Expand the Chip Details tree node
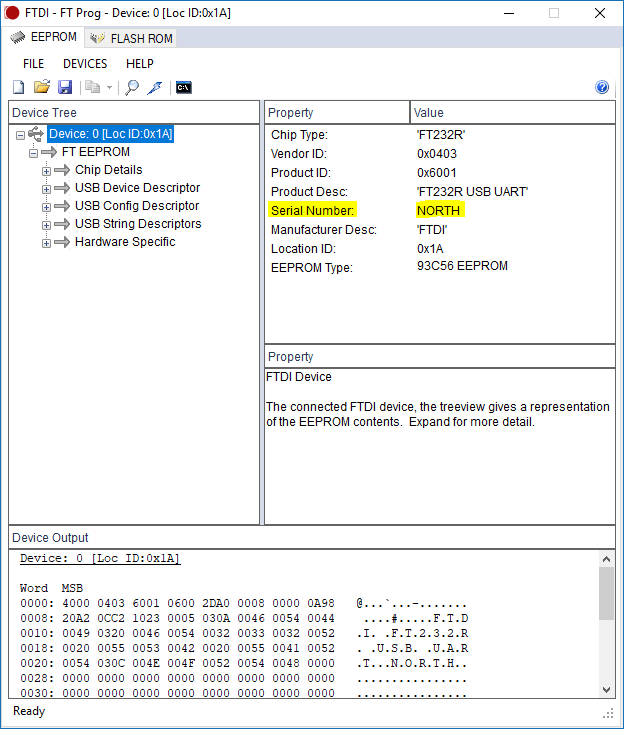This screenshot has width=624, height=729. coord(46,171)
